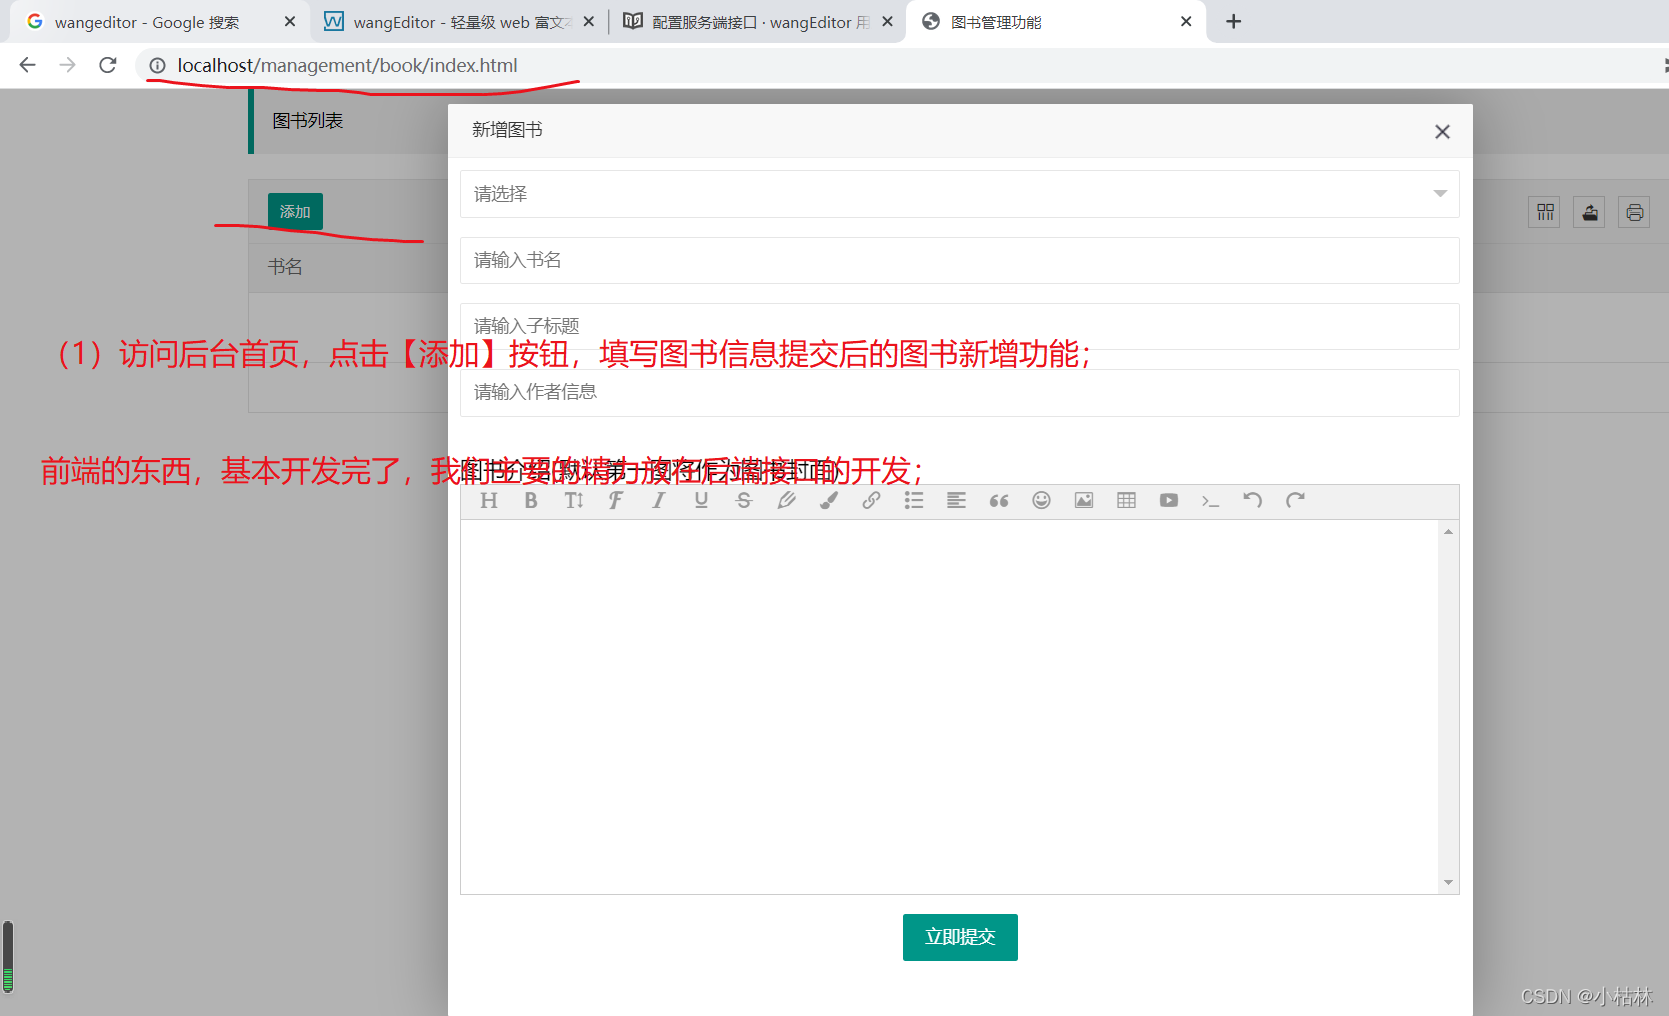Click the undo icon in the editor
The image size is (1669, 1016).
[x=1252, y=500]
